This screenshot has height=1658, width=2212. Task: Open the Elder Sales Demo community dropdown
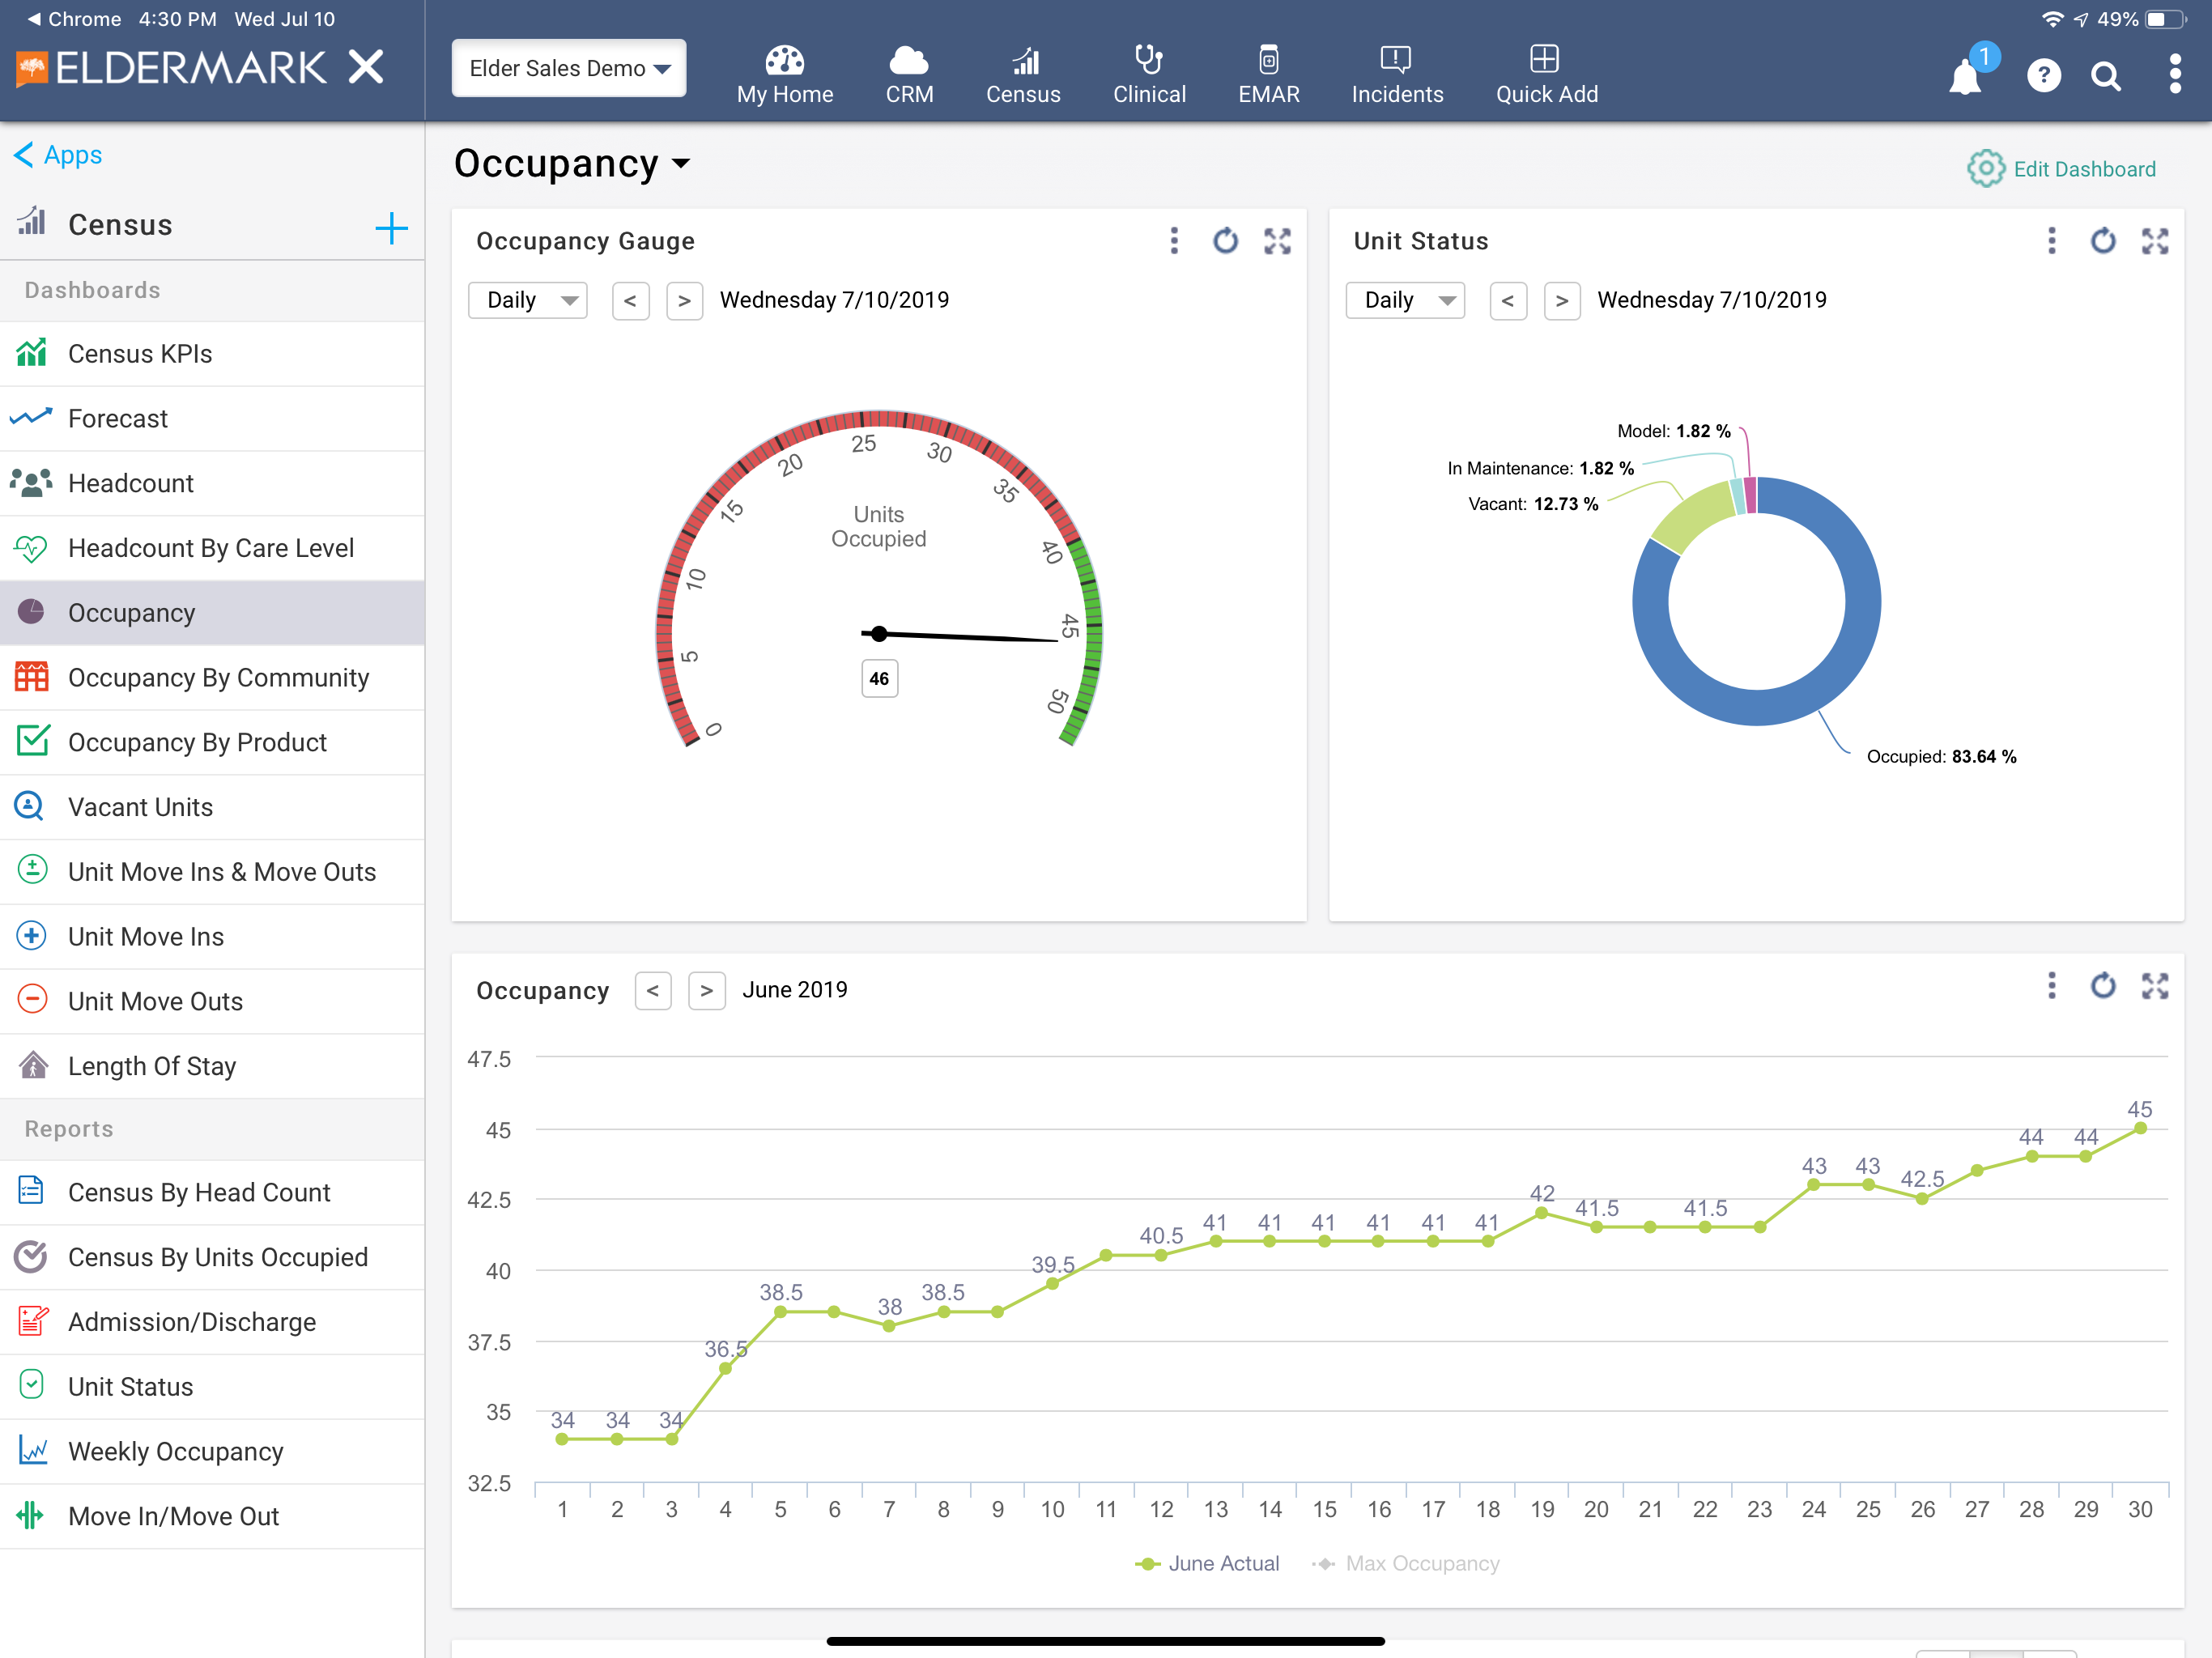coord(568,68)
